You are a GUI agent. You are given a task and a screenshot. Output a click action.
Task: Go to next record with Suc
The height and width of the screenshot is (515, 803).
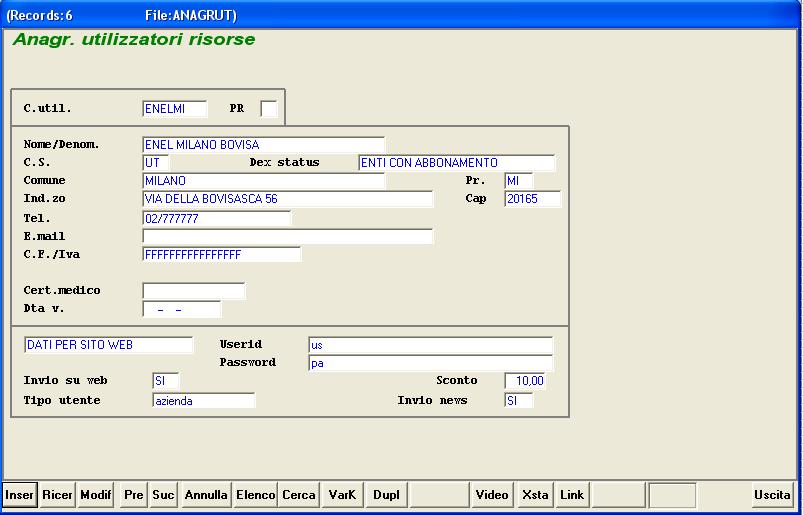pyautogui.click(x=163, y=495)
